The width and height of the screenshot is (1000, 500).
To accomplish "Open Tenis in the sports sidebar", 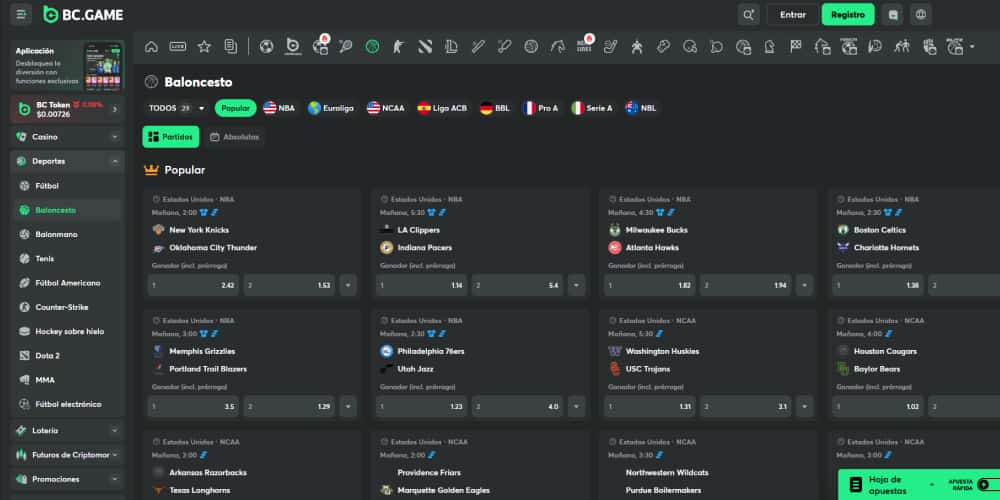I will coord(45,259).
